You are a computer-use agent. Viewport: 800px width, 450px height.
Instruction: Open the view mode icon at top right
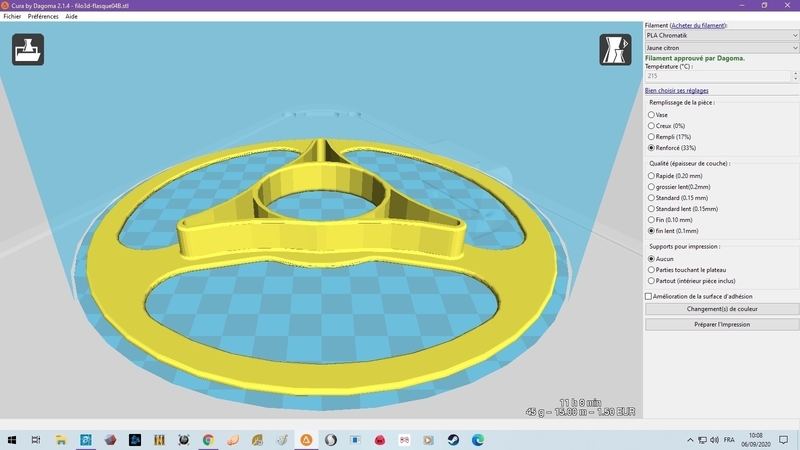[x=615, y=49]
